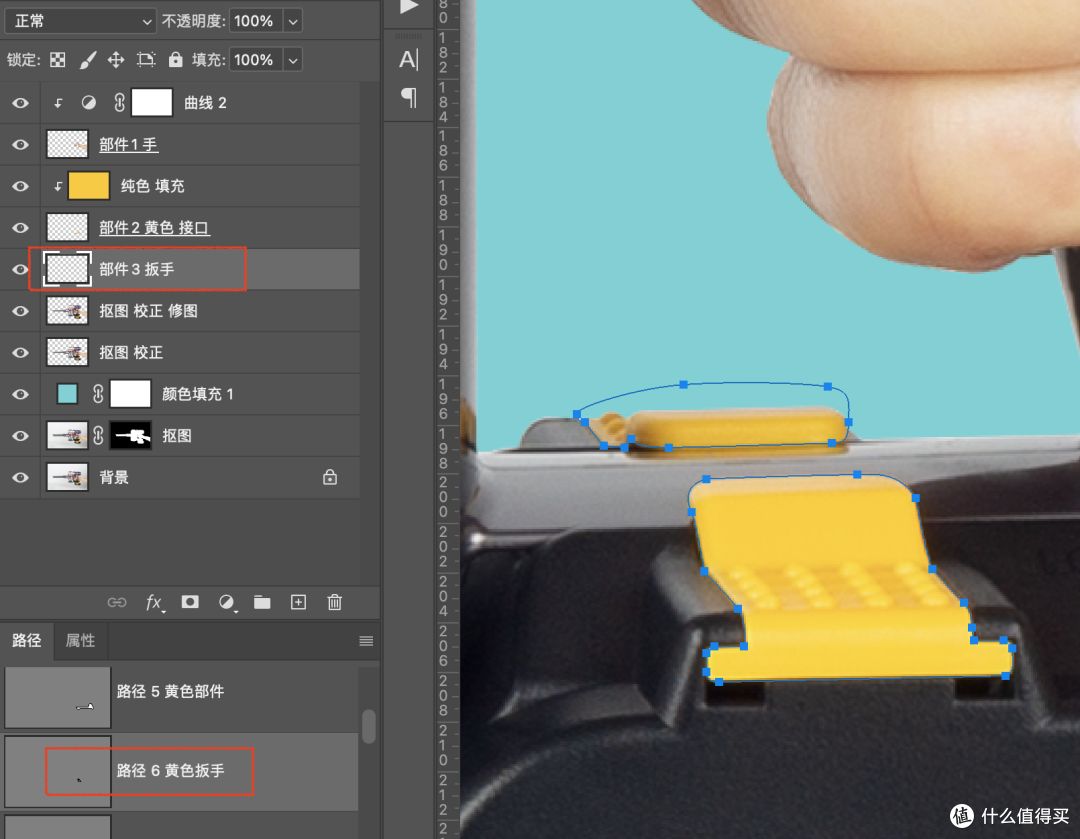Add a layer mask with the mask icon
The width and height of the screenshot is (1080, 839).
pyautogui.click(x=190, y=602)
